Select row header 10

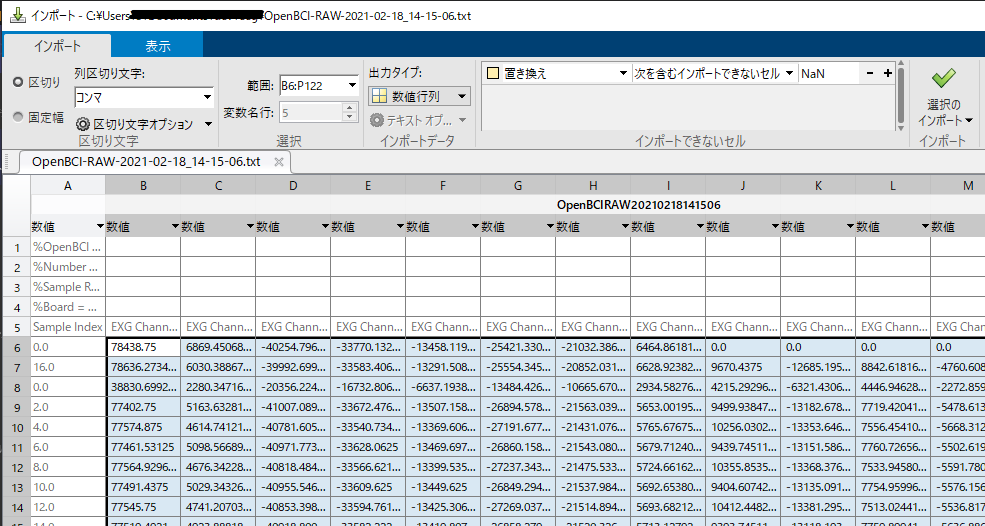(17, 428)
